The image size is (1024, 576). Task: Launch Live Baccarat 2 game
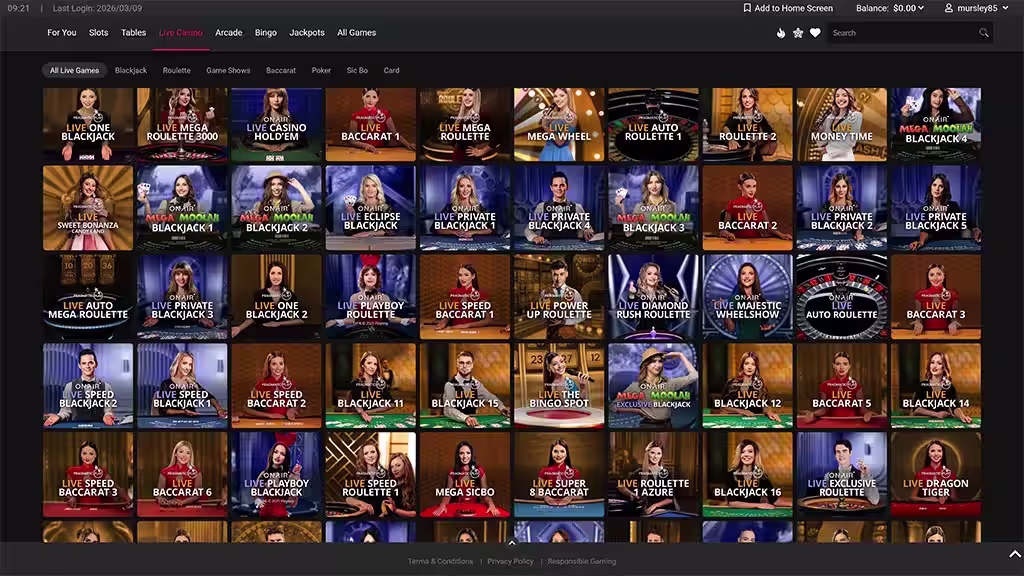tap(747, 208)
